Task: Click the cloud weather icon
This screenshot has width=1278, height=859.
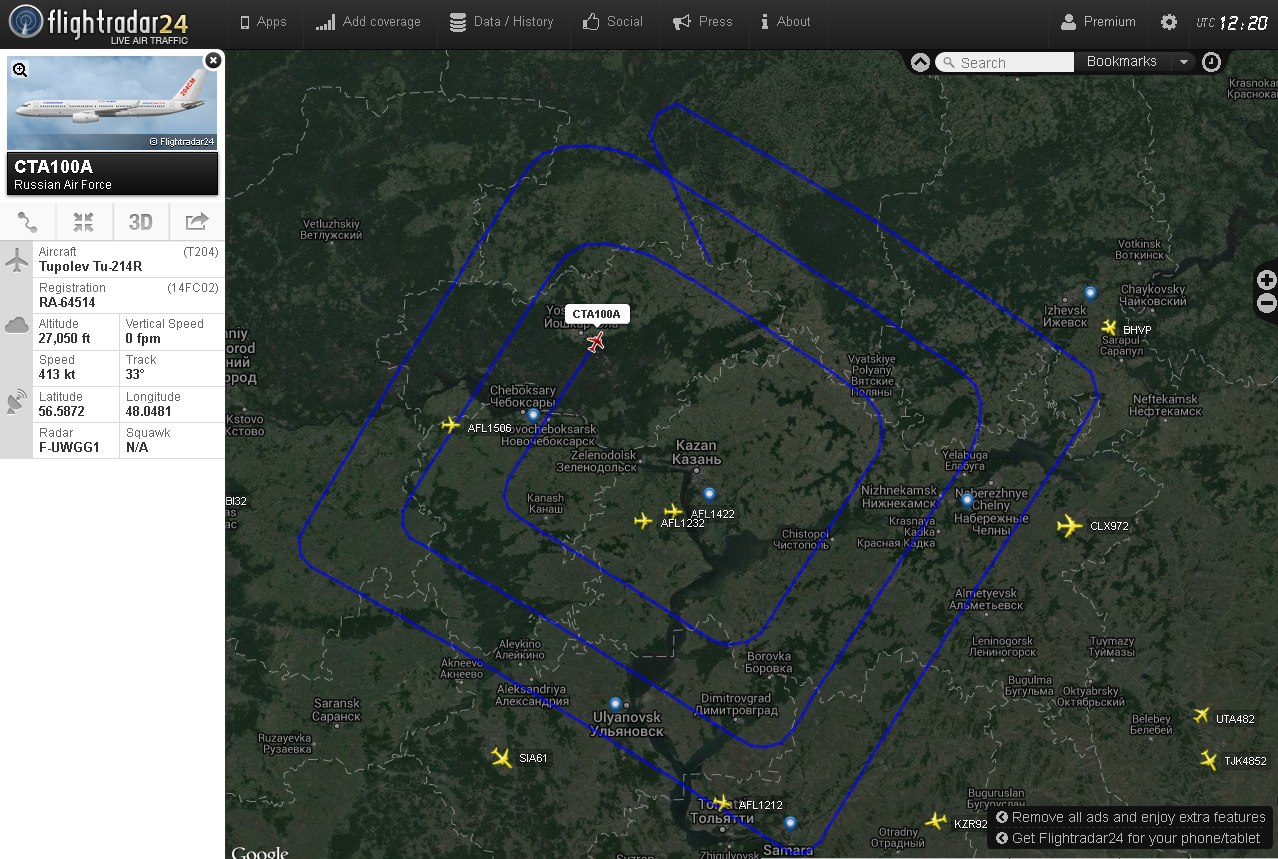Action: tap(16, 325)
